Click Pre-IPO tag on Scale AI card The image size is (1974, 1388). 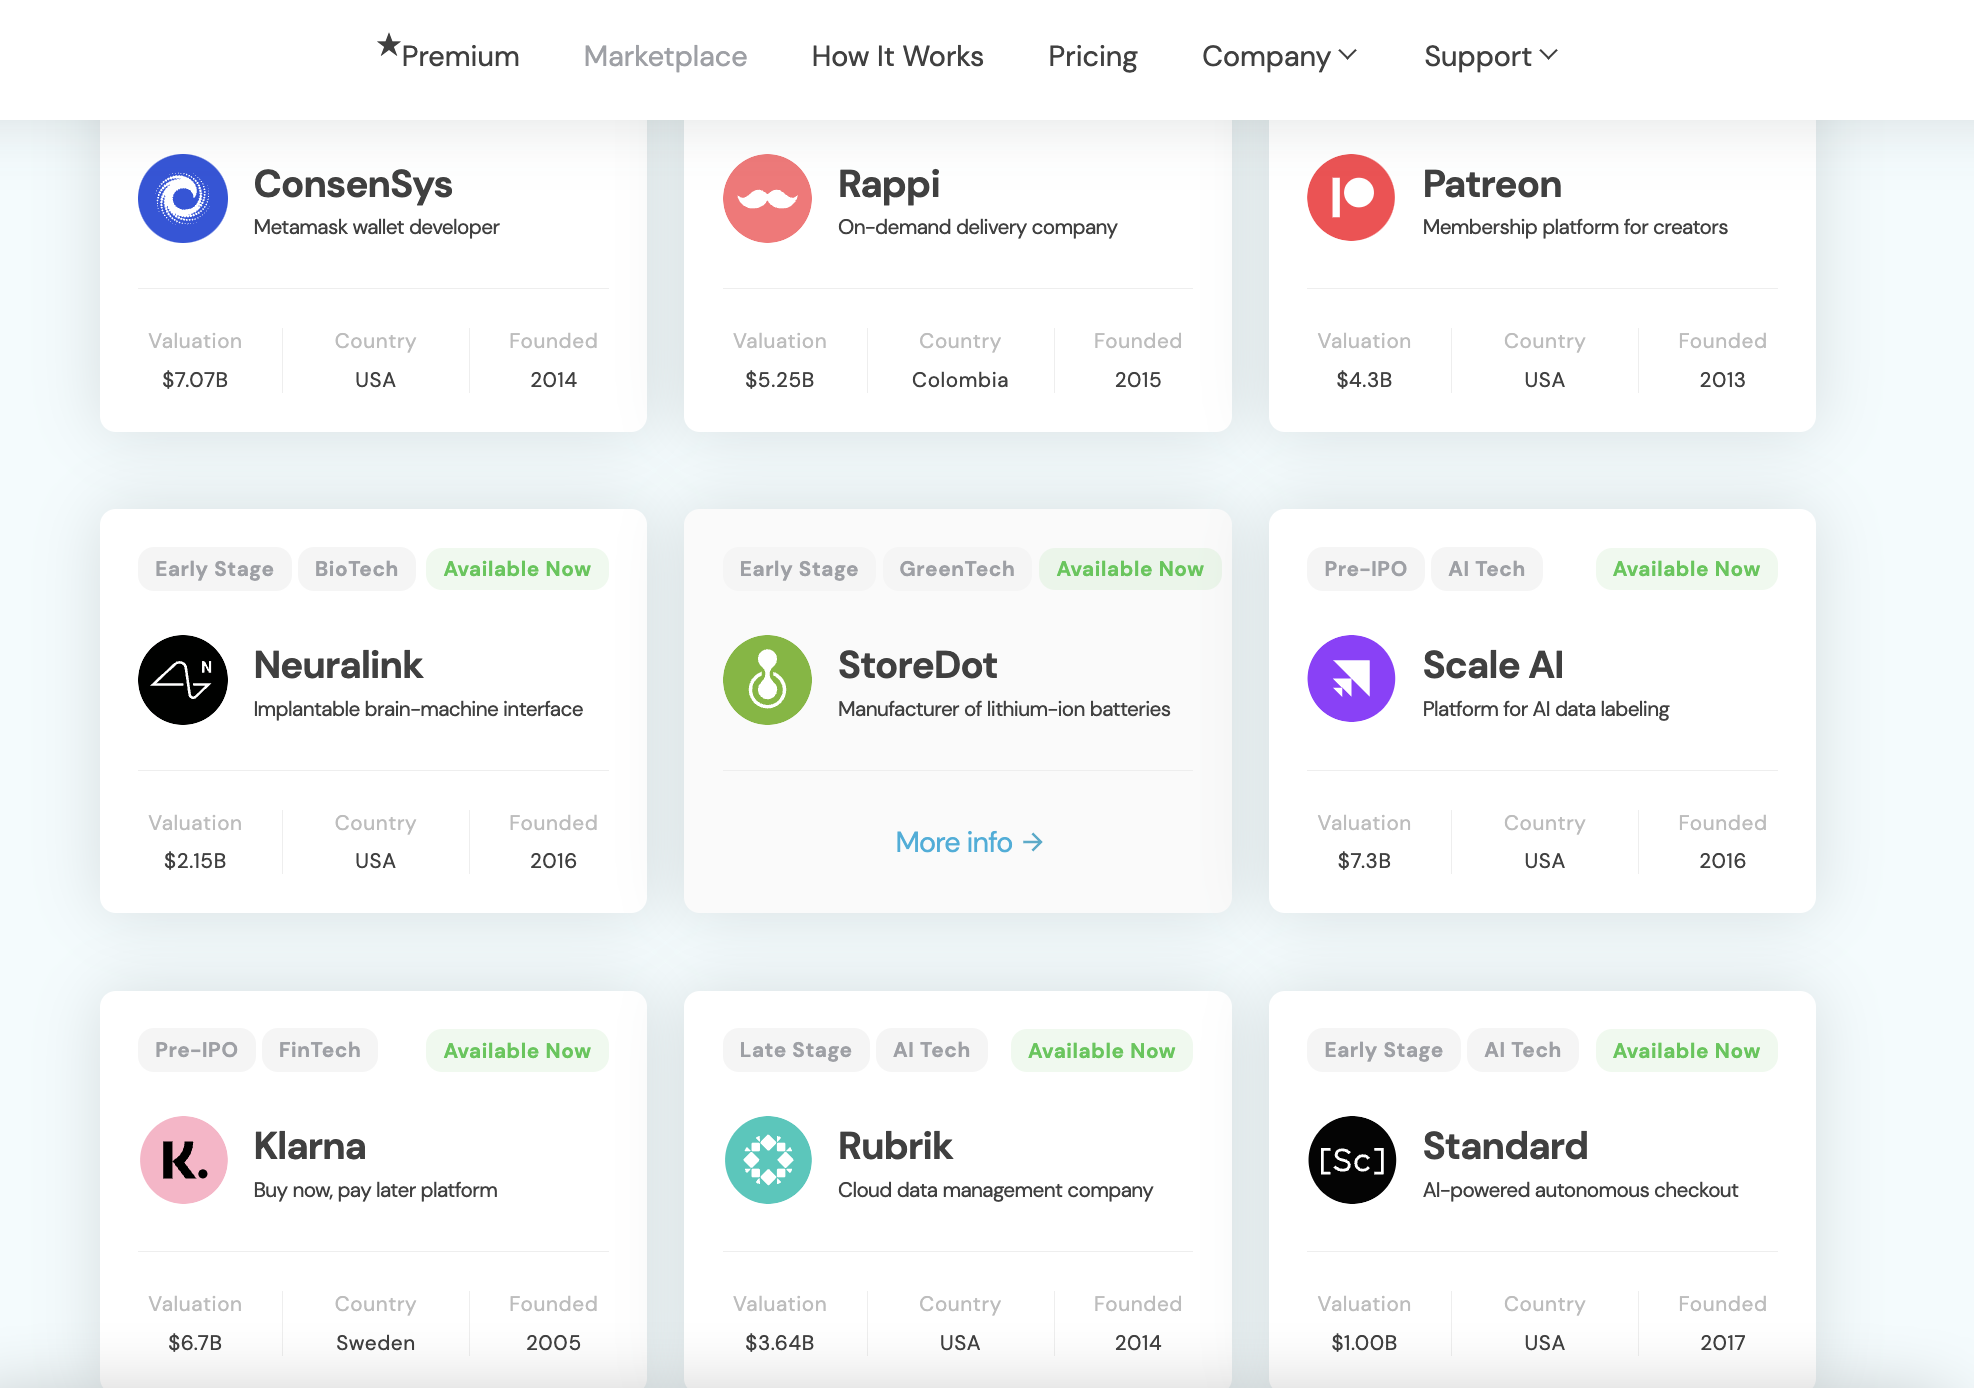tap(1365, 569)
